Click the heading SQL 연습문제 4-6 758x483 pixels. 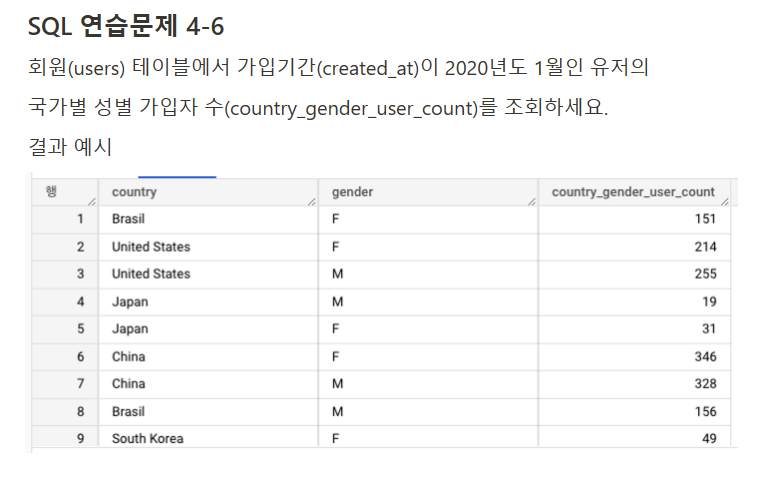tap(126, 26)
